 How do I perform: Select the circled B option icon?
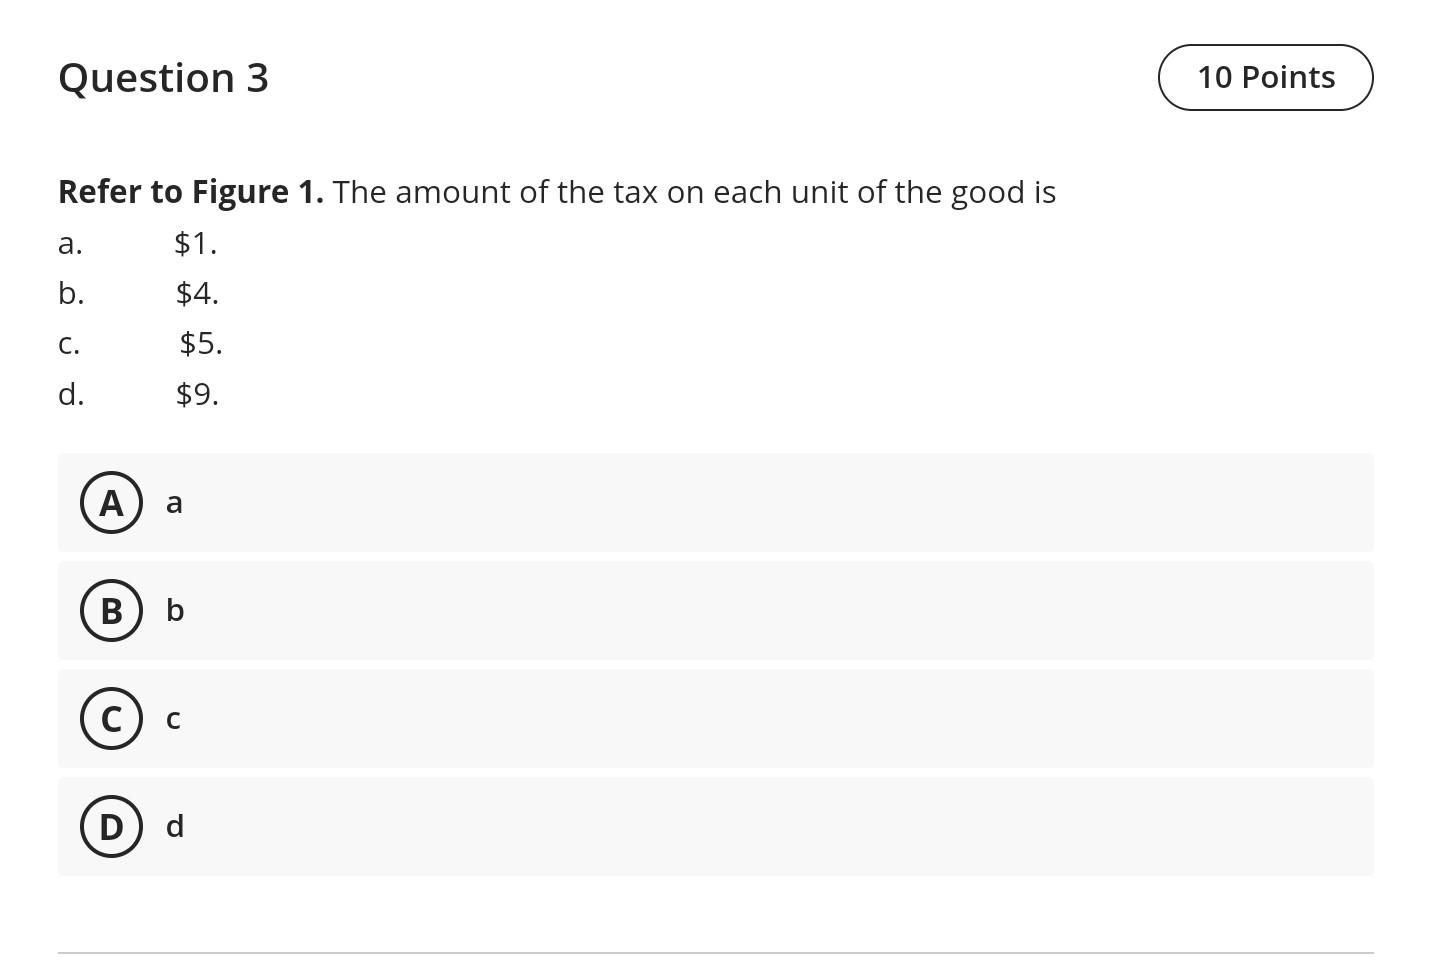tap(111, 610)
